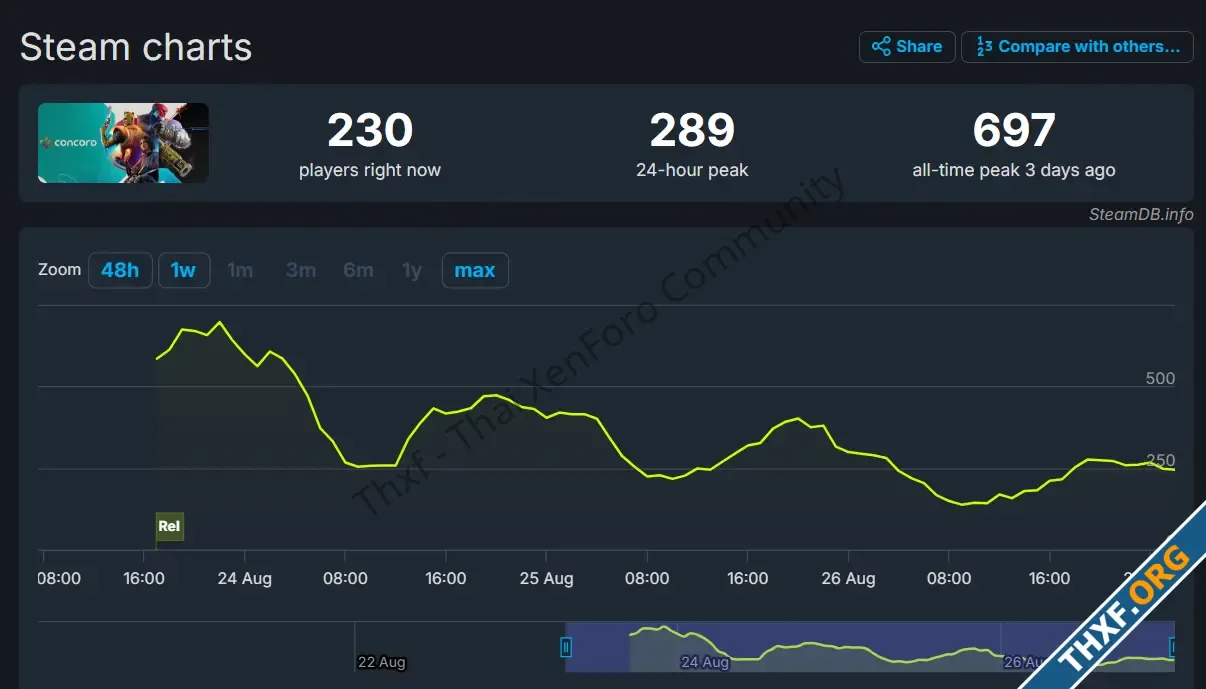Click the SteamDB.info credit text
The image size is (1206, 689).
pos(1141,214)
